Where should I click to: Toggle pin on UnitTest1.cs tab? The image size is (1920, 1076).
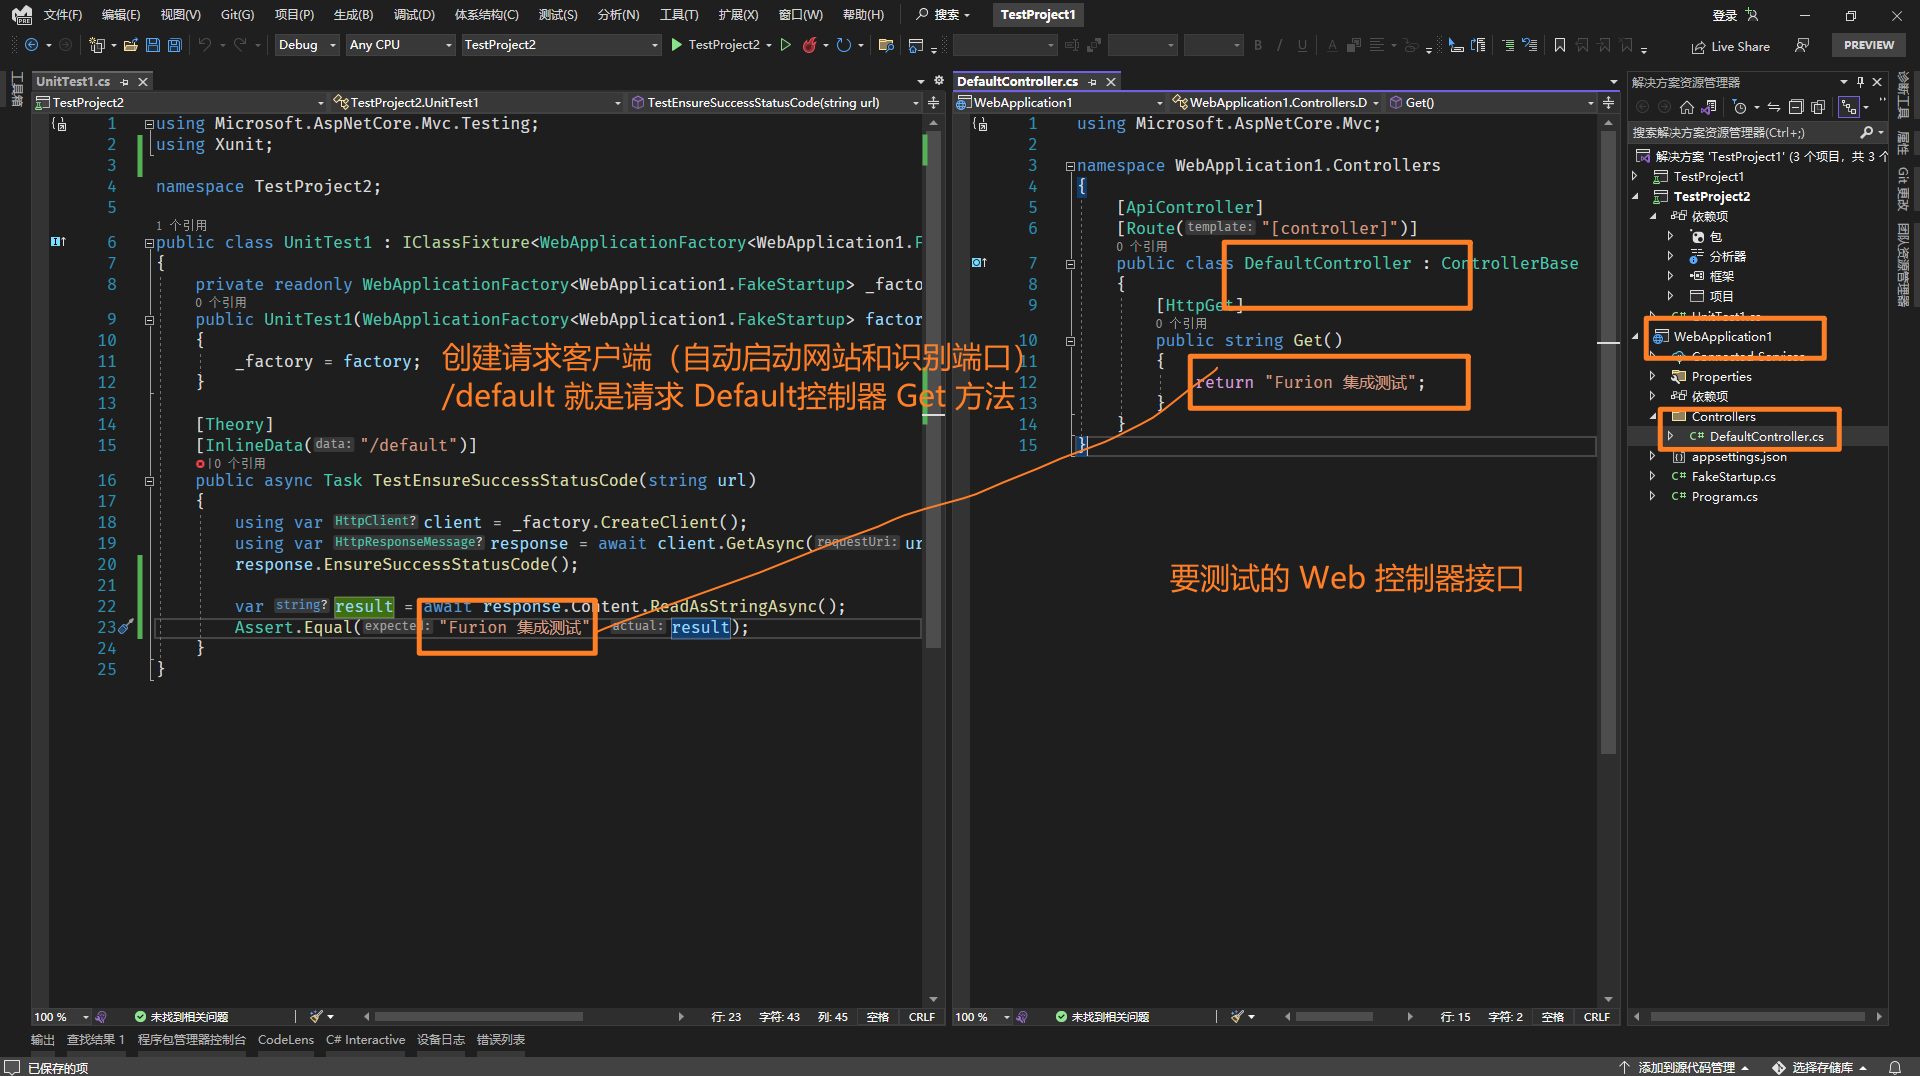[125, 82]
